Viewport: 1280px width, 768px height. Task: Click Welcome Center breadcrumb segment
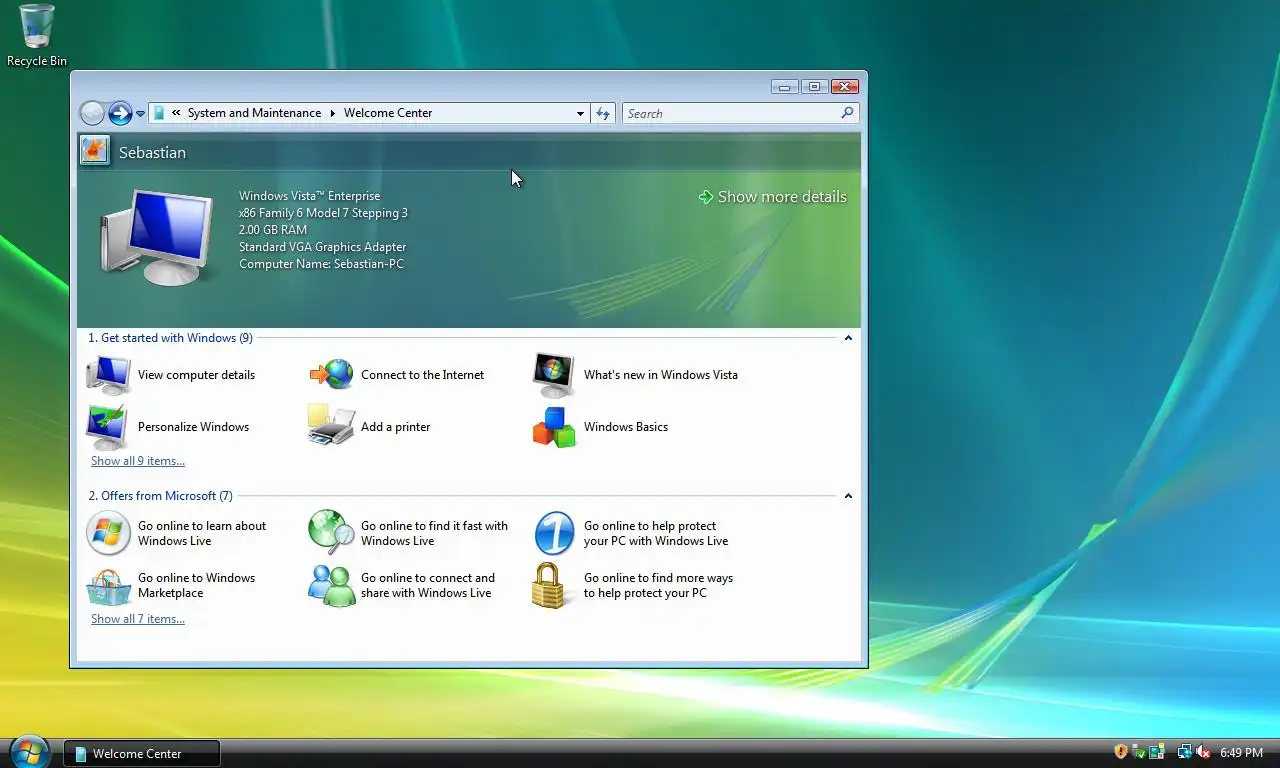click(388, 113)
